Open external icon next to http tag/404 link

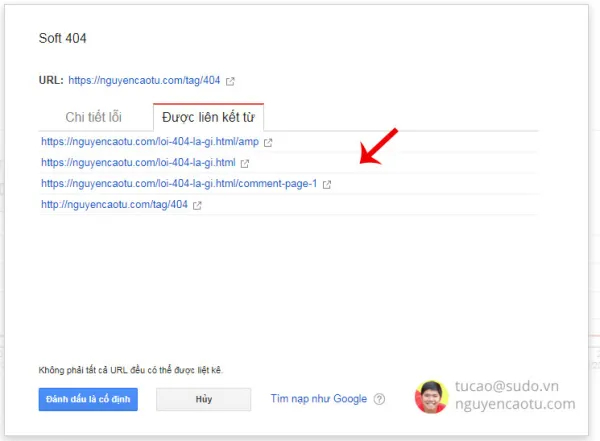197,206
